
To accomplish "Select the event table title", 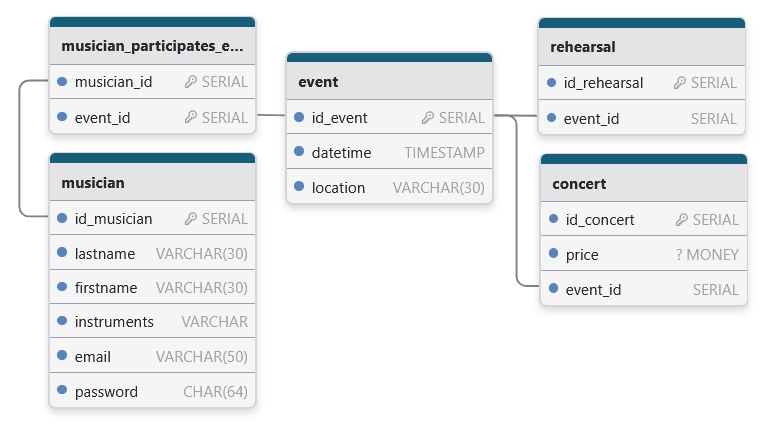I will 389,82.
